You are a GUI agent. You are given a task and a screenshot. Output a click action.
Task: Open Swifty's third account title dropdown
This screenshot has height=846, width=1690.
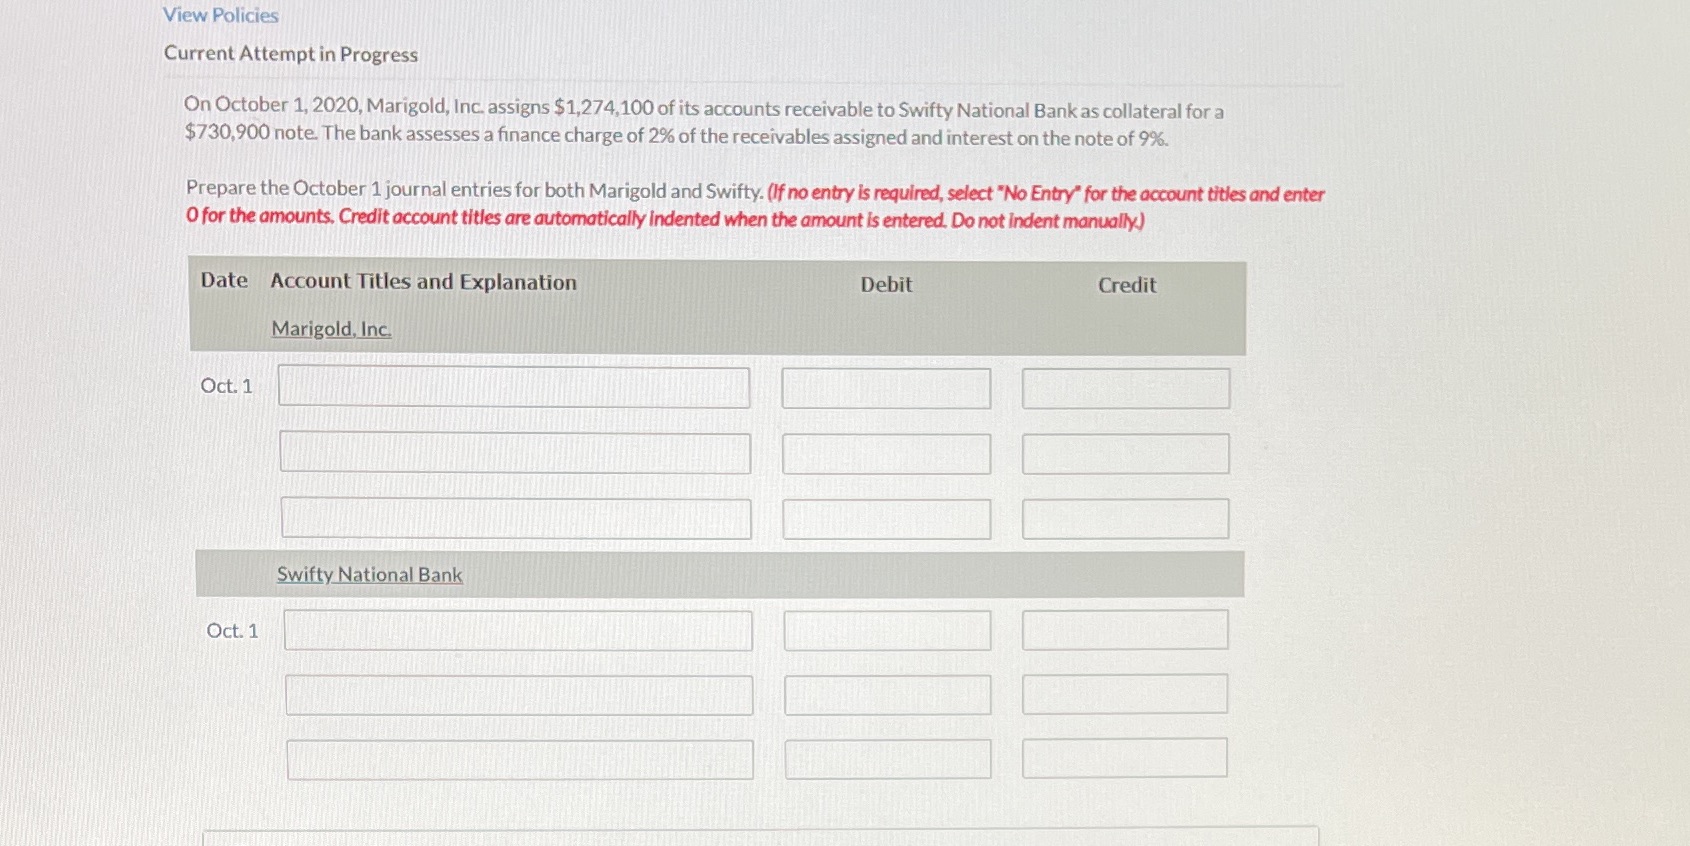pos(520,760)
